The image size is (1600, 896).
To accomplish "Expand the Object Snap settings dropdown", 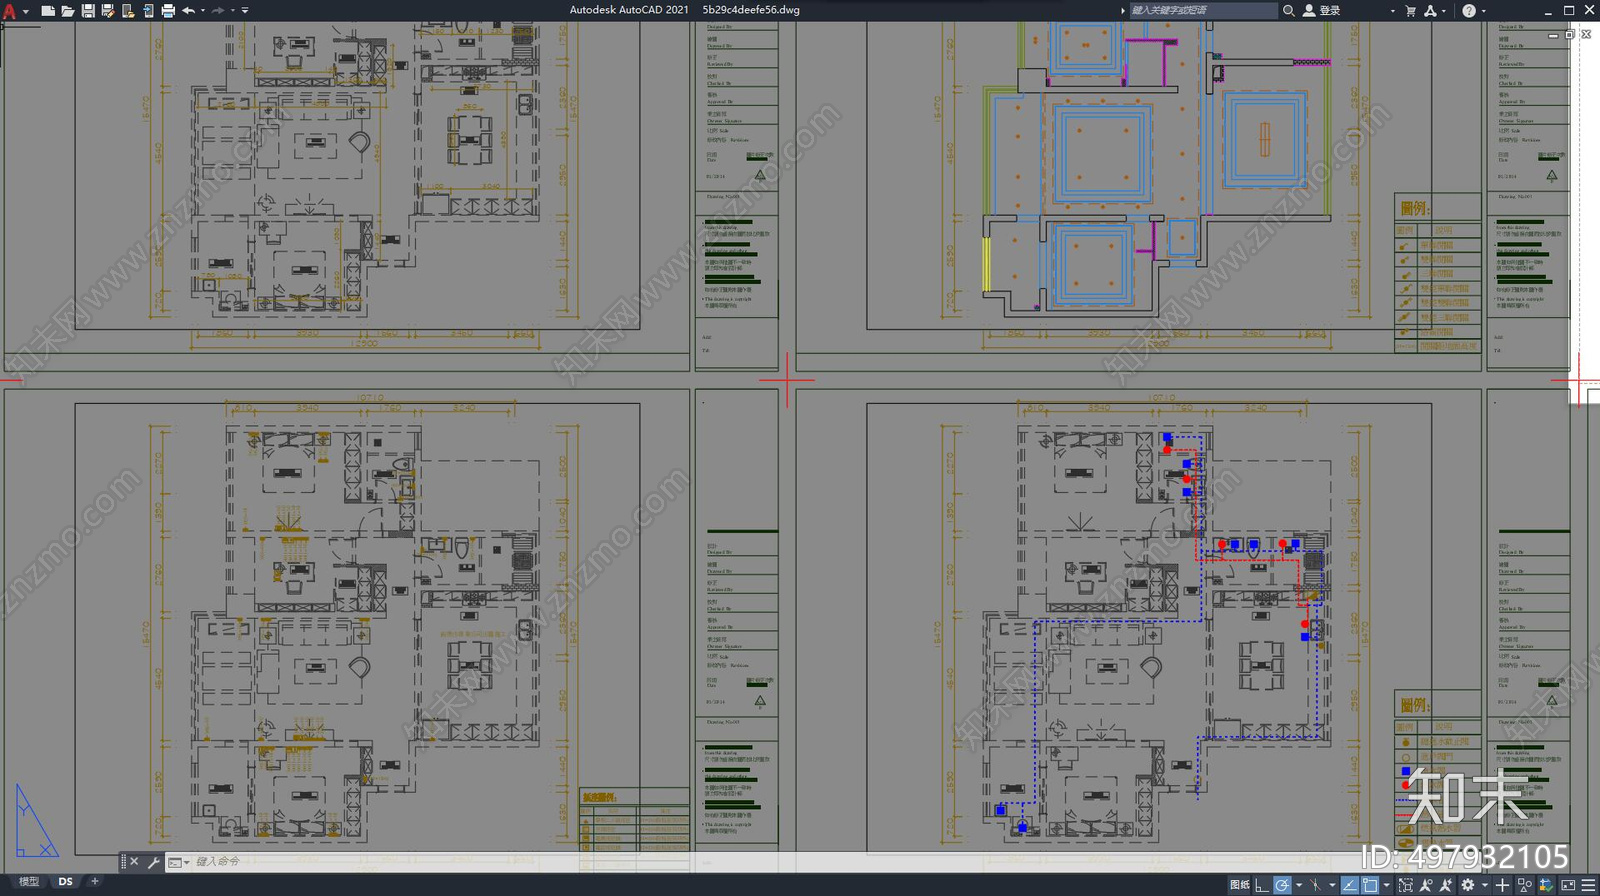I will 1386,885.
